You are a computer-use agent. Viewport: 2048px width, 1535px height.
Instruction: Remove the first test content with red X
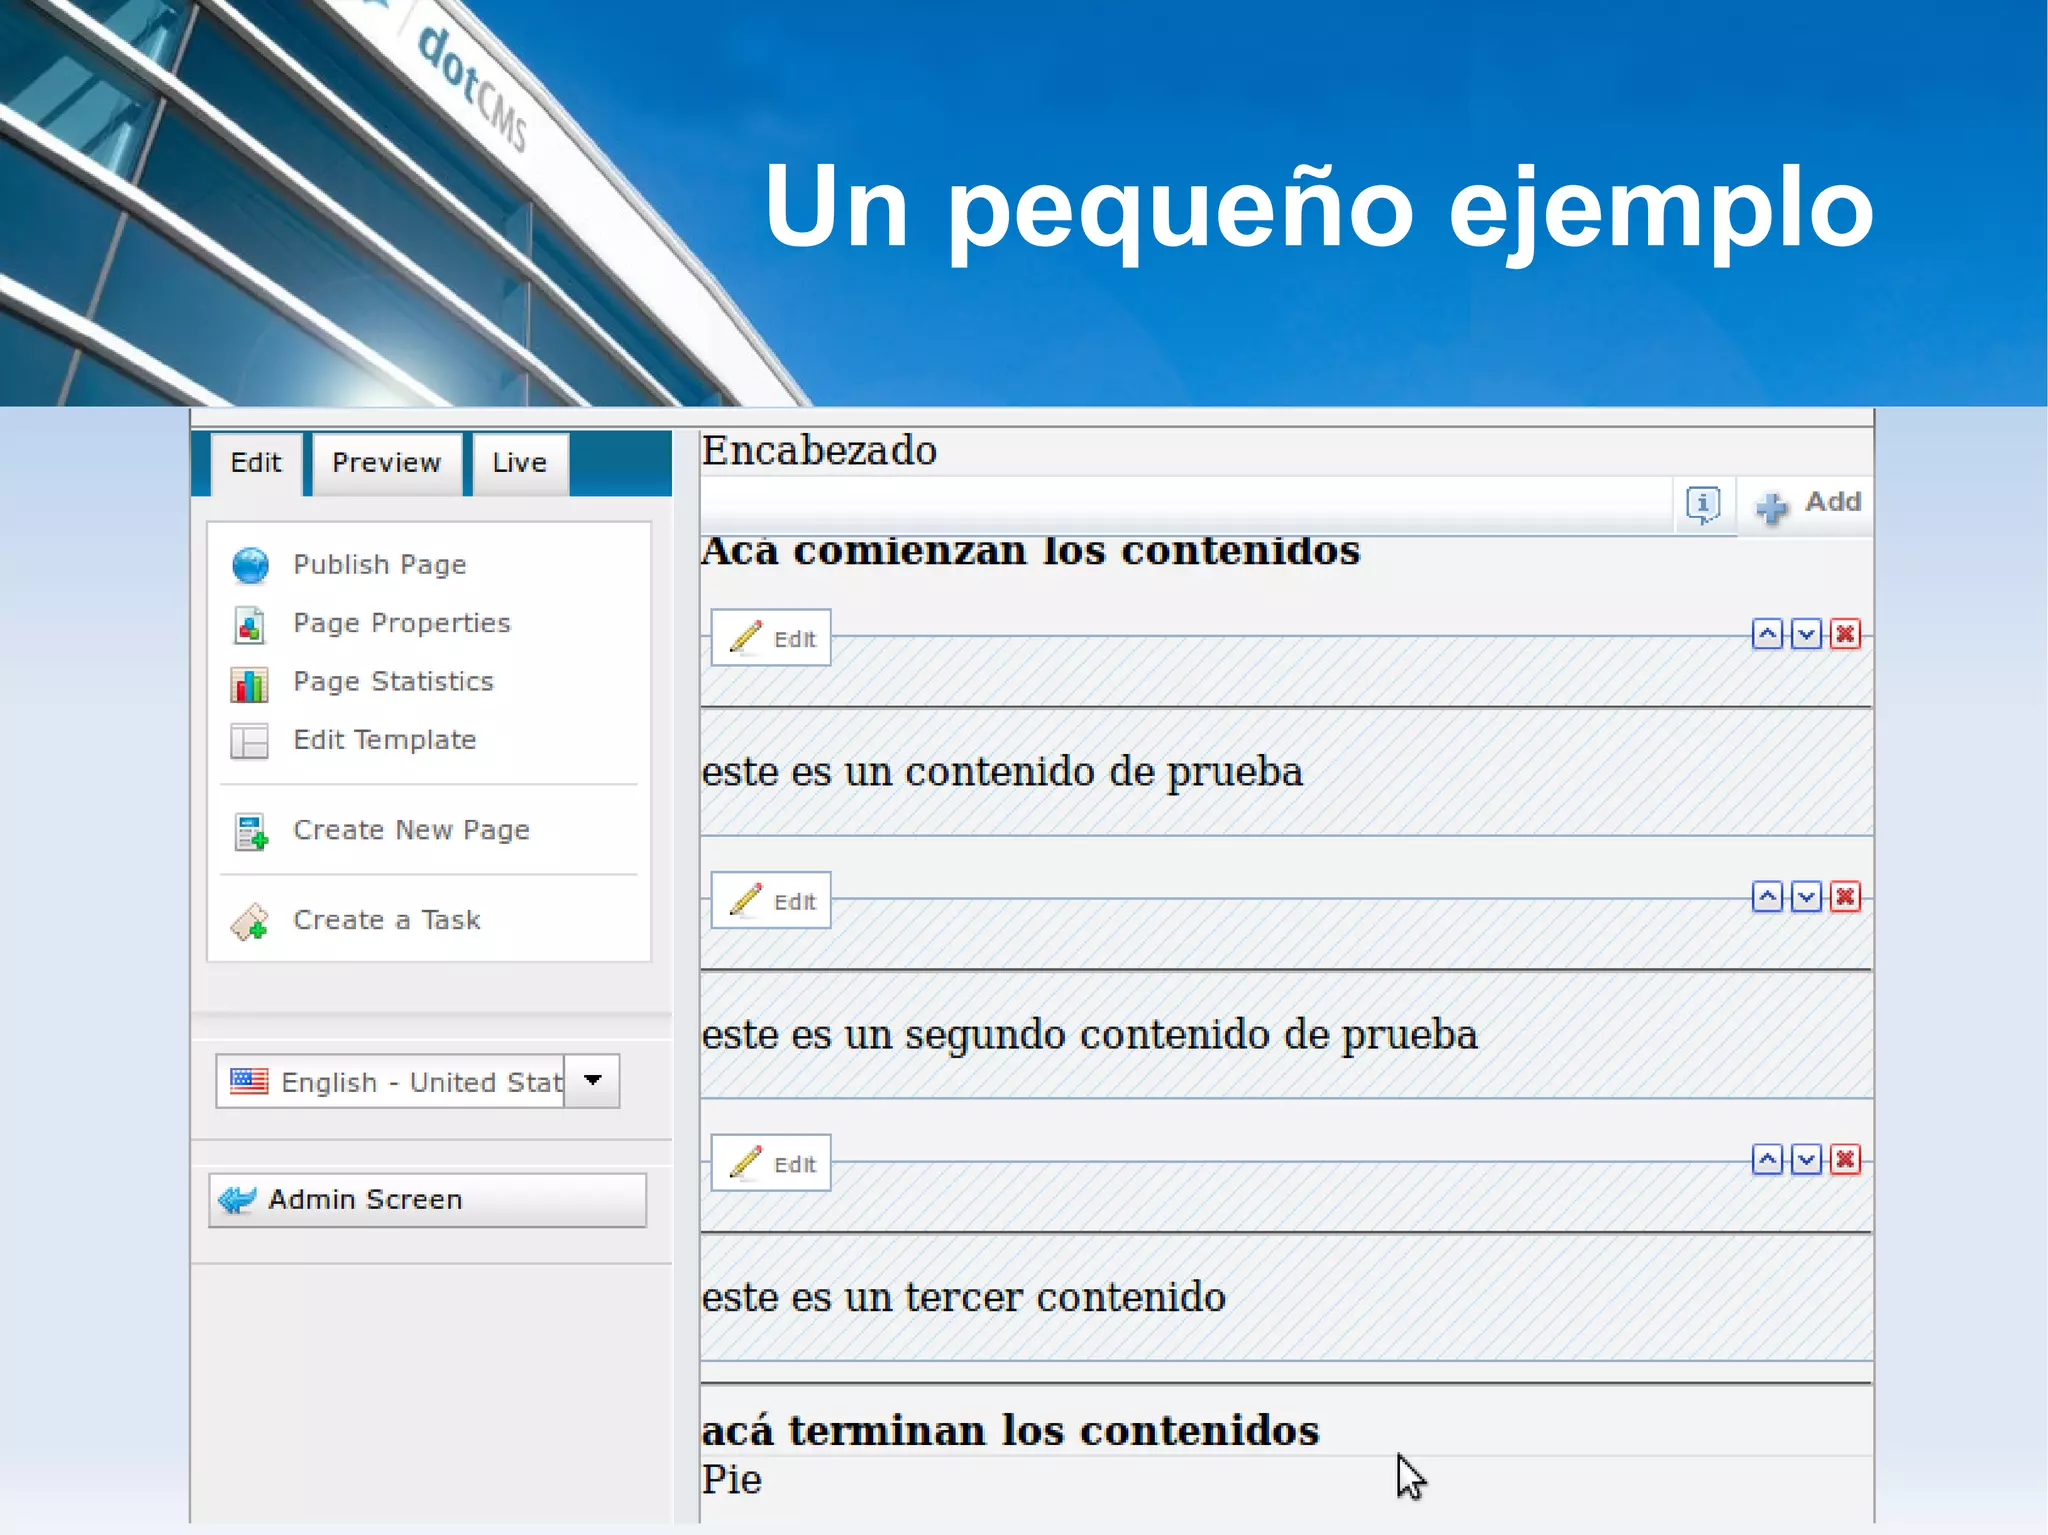click(x=1845, y=634)
